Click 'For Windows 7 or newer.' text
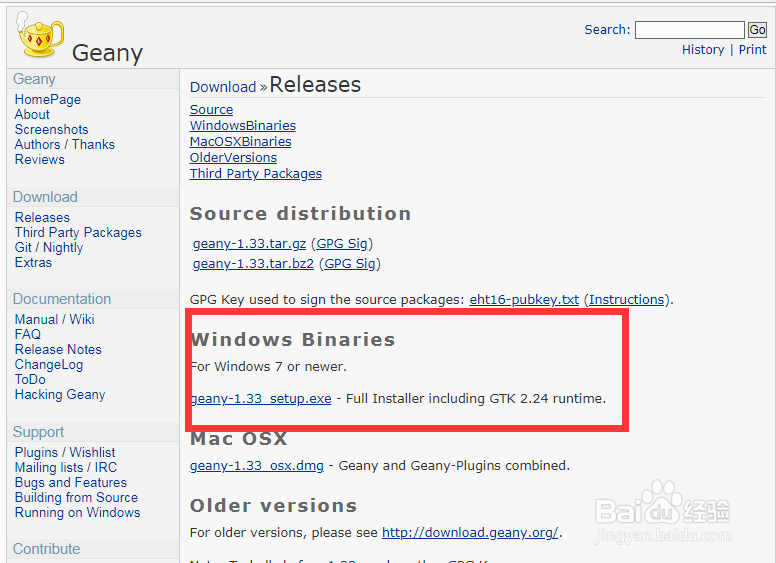 click(x=269, y=367)
